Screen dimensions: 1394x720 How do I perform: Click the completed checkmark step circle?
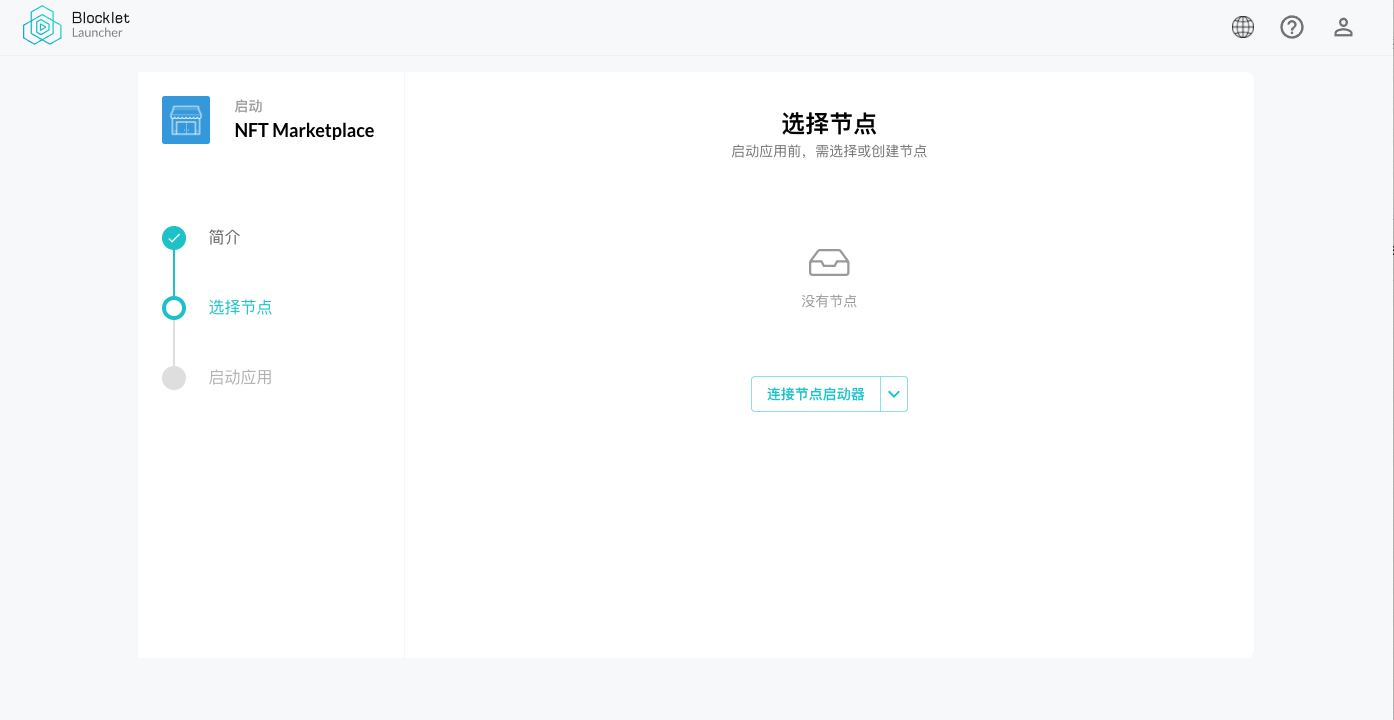click(174, 238)
